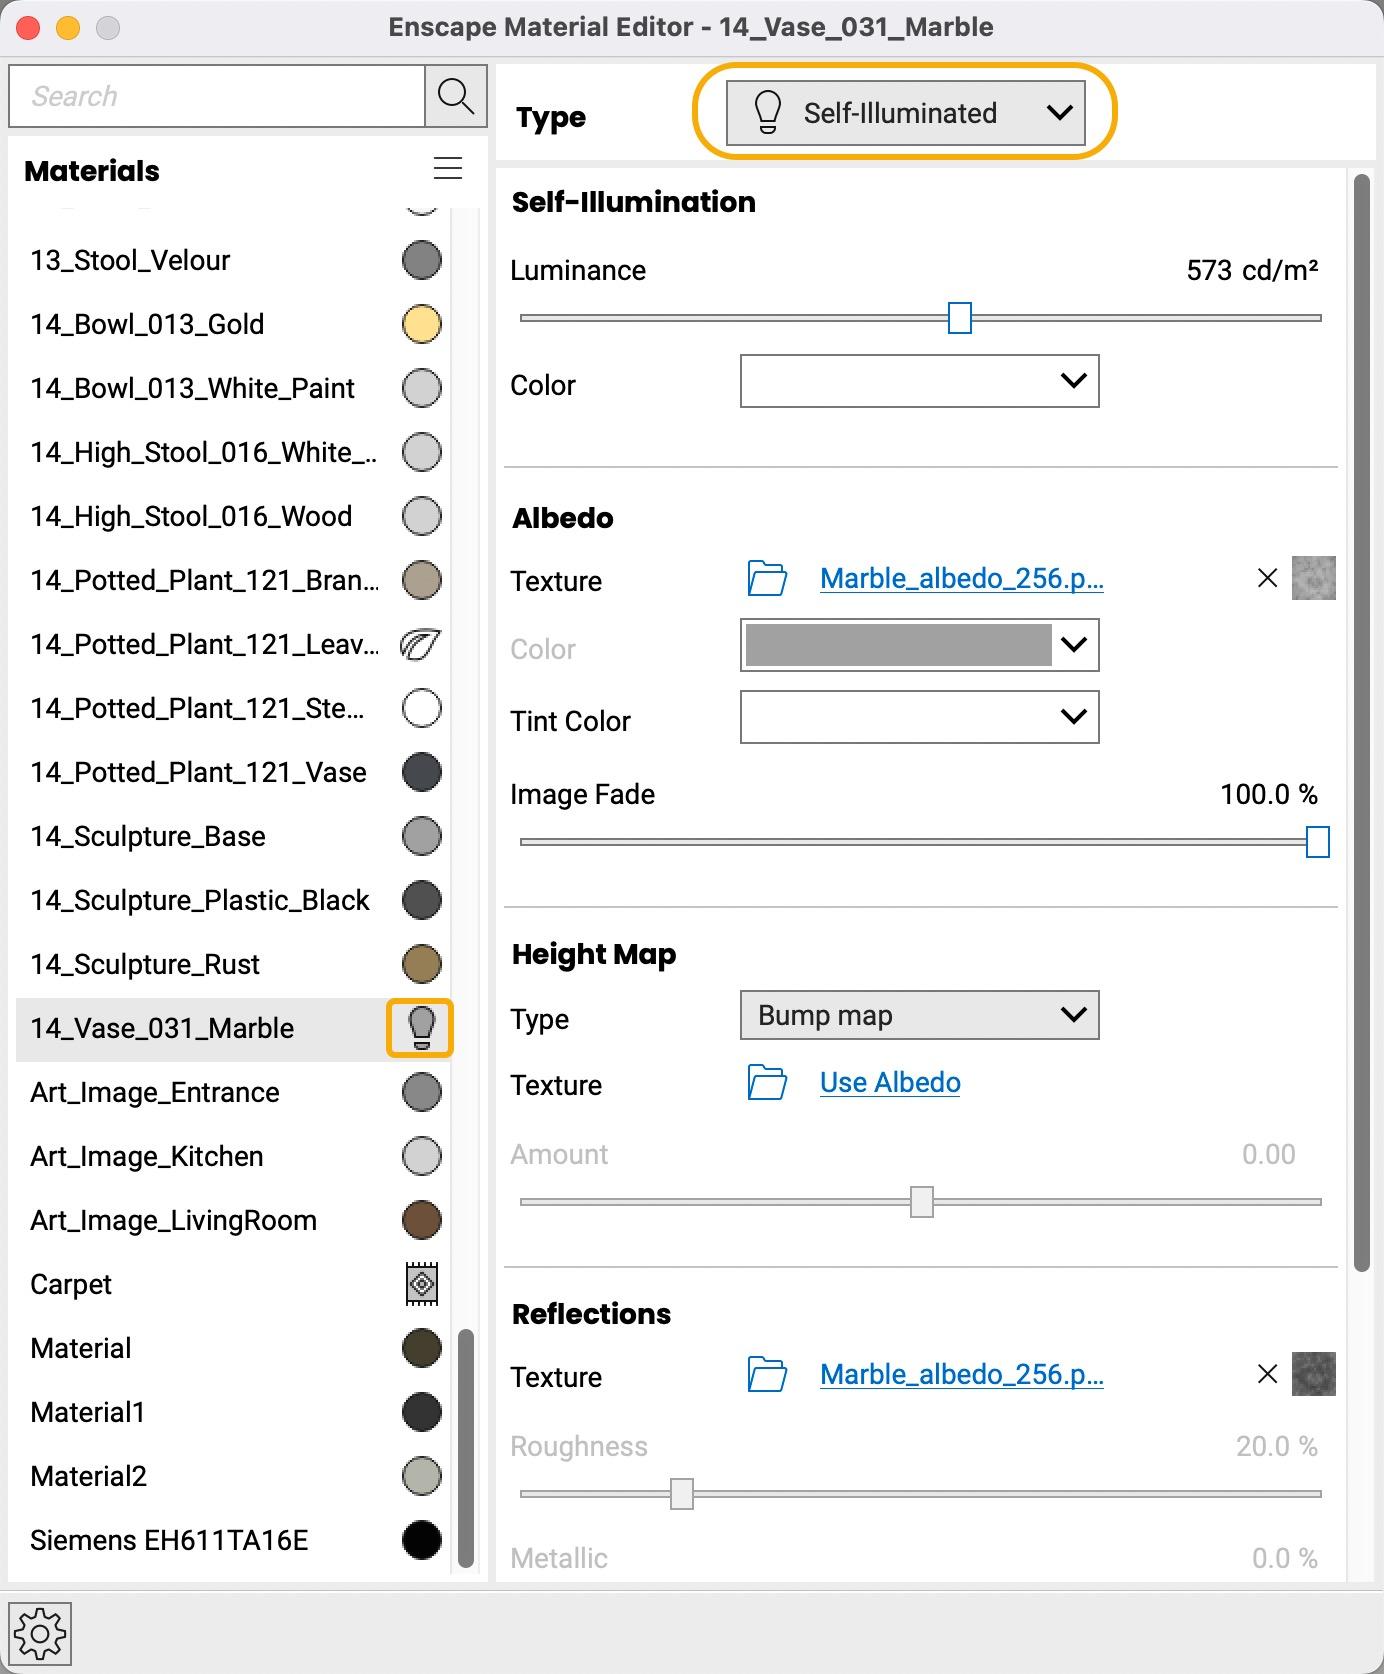Screen dimensions: 1384x1674
Task: Expand the Tint Color dropdown
Action: [x=919, y=717]
